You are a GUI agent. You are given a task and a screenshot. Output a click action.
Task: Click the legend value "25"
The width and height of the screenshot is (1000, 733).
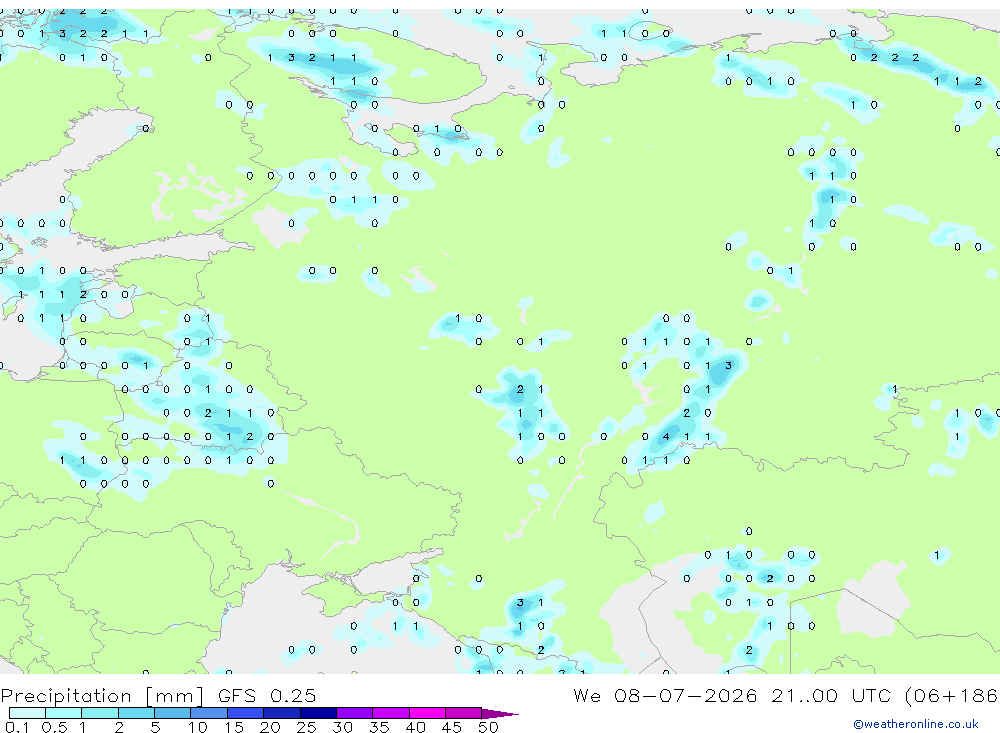pyautogui.click(x=307, y=727)
